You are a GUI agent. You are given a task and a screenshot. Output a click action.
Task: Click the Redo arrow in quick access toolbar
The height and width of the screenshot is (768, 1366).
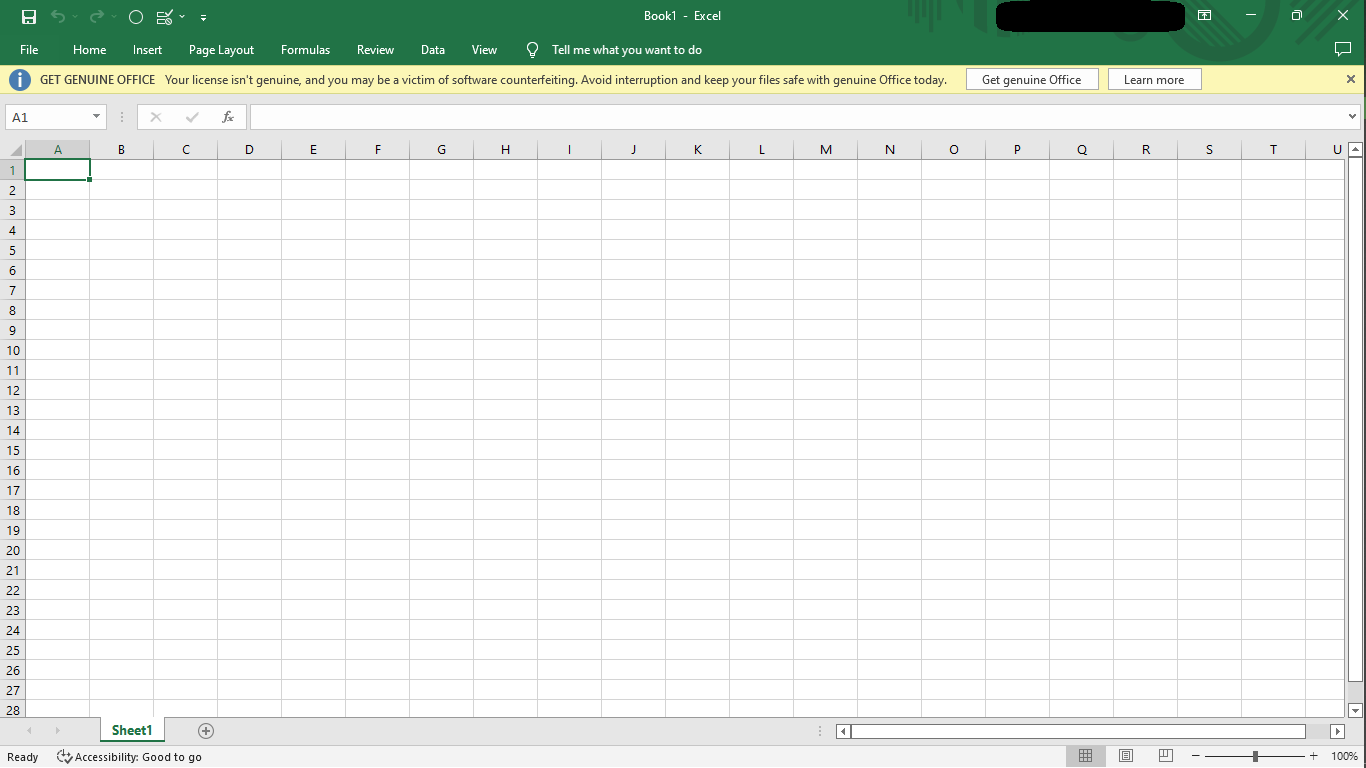pyautogui.click(x=97, y=17)
